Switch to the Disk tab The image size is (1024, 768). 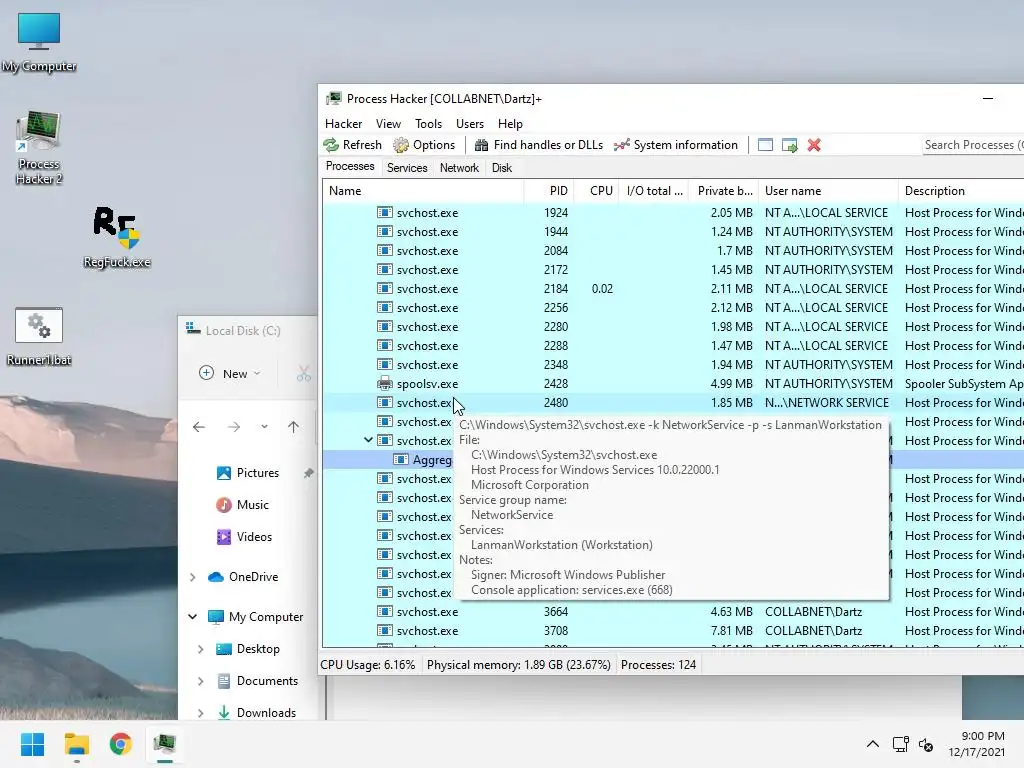pos(502,168)
